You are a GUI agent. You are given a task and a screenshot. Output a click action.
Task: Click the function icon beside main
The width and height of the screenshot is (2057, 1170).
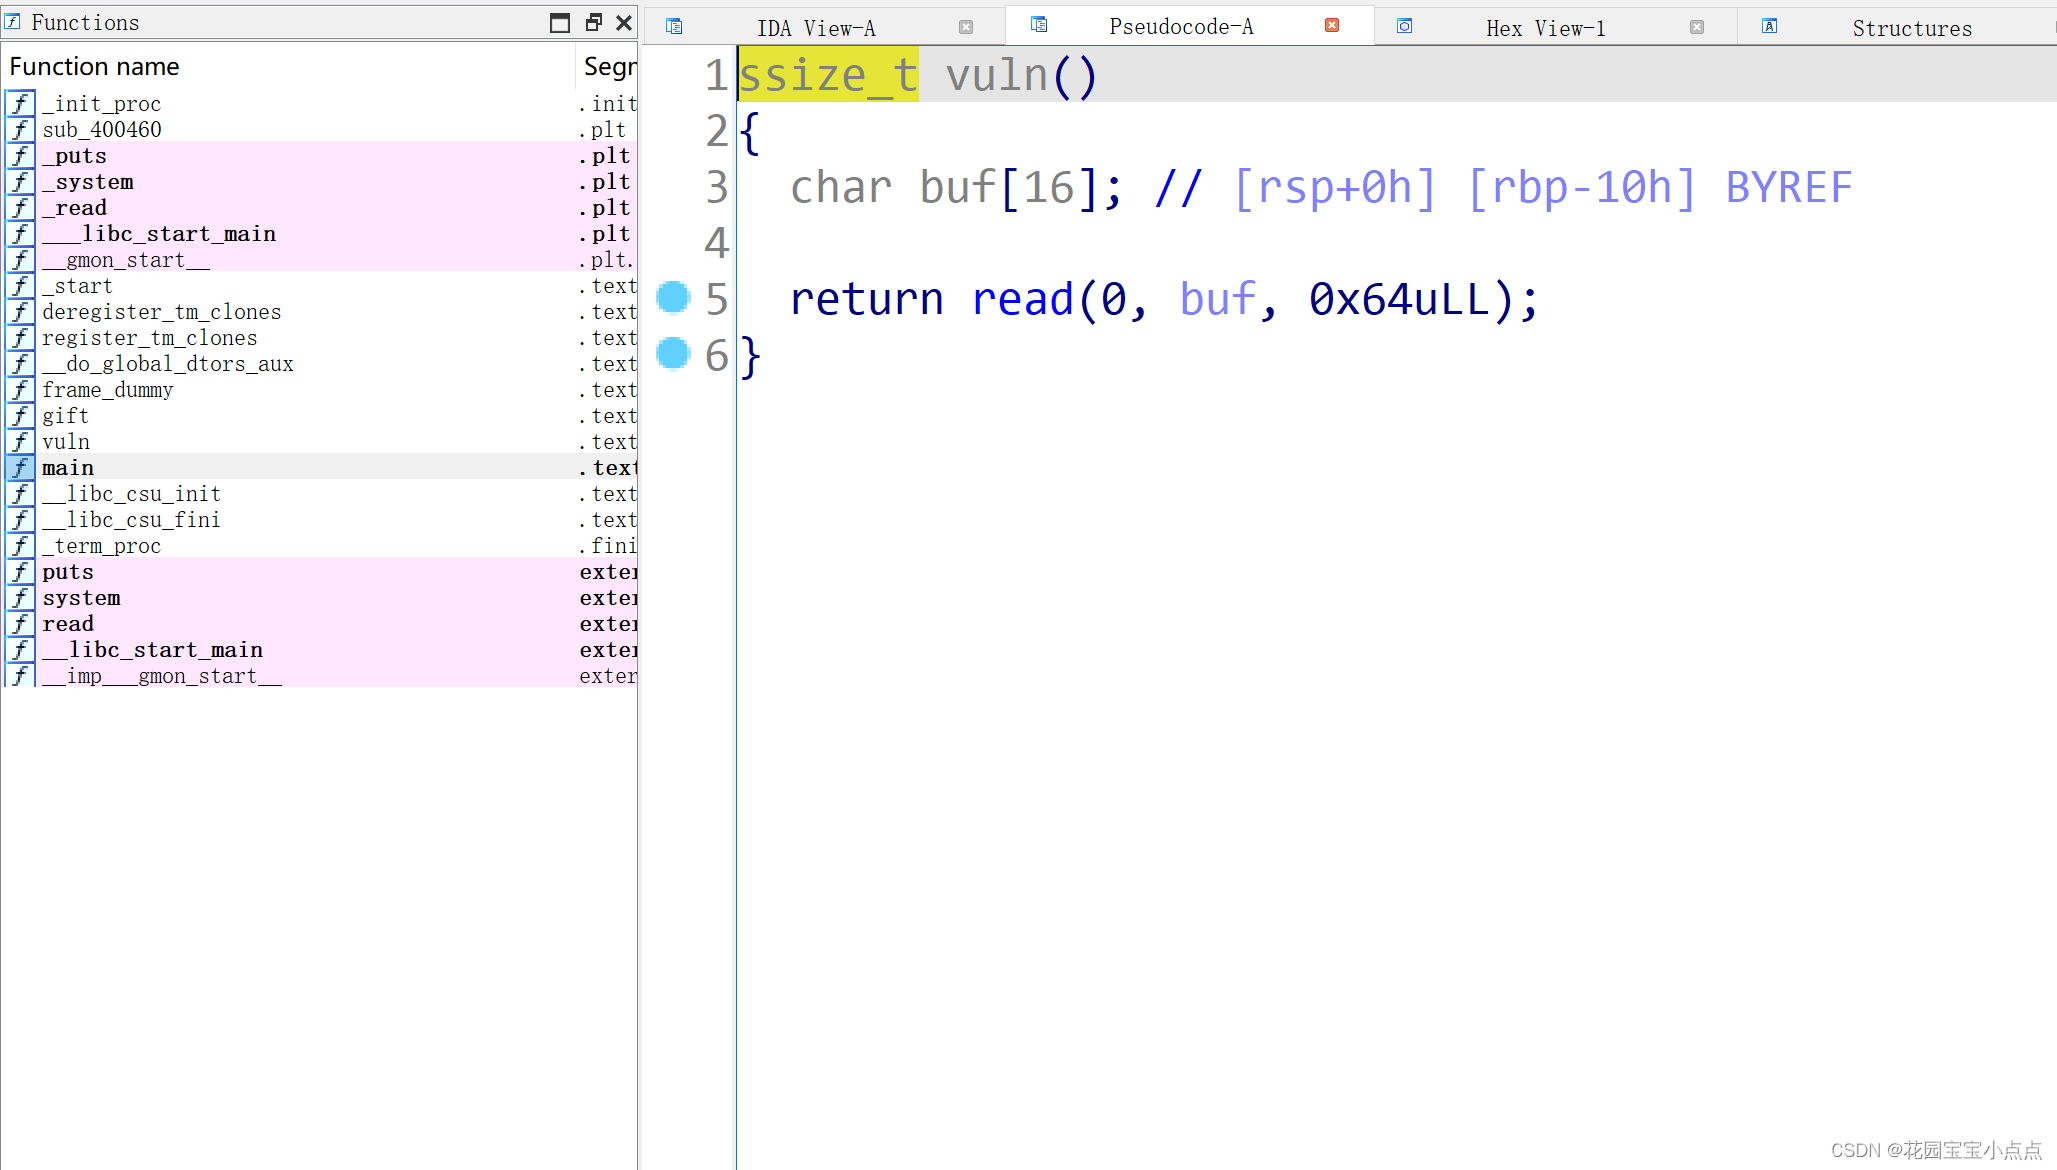[20, 468]
